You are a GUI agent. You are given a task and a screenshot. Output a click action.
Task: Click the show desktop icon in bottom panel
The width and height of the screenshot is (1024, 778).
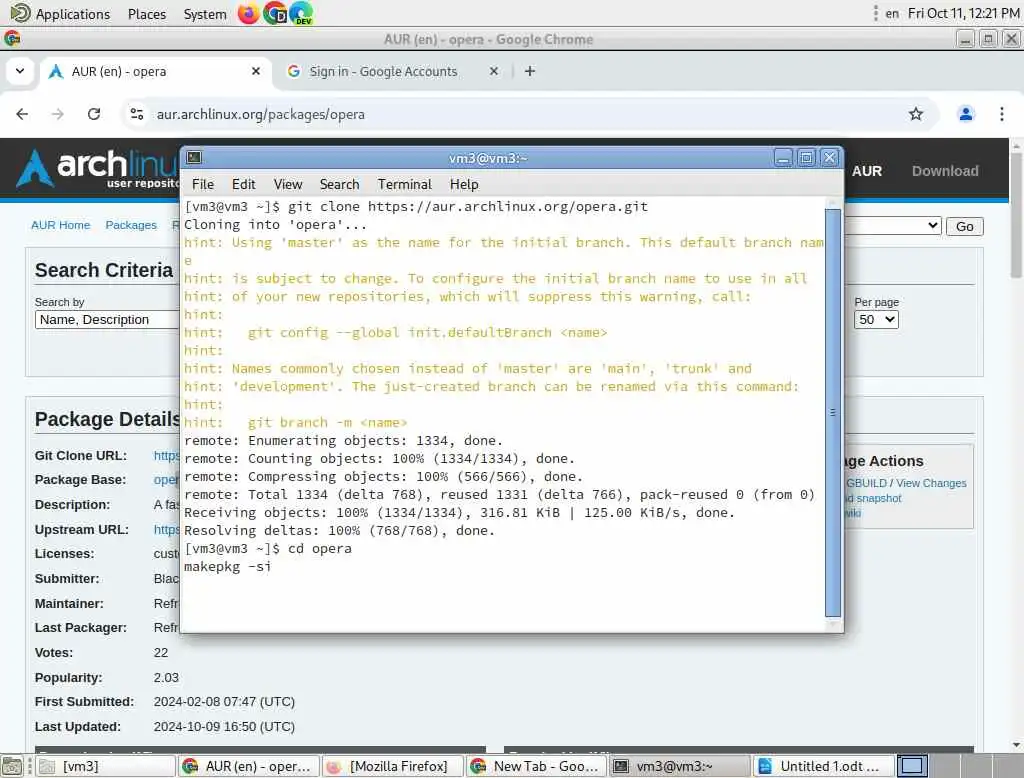(x=11, y=766)
